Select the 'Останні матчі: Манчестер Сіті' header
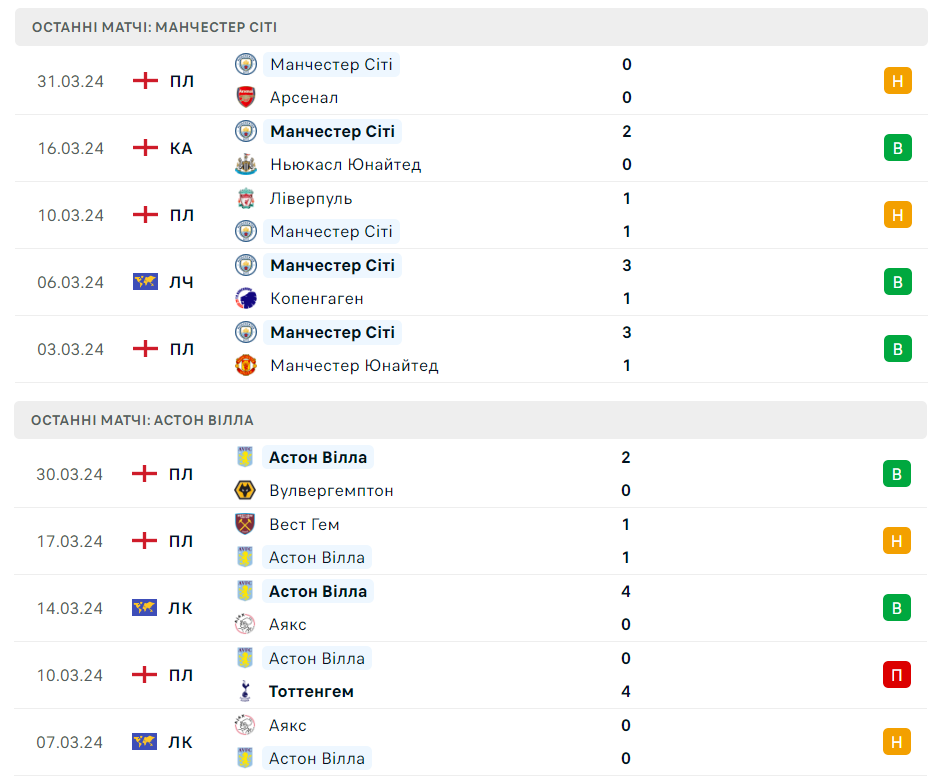Screen dimensions: 941x782 click(154, 27)
